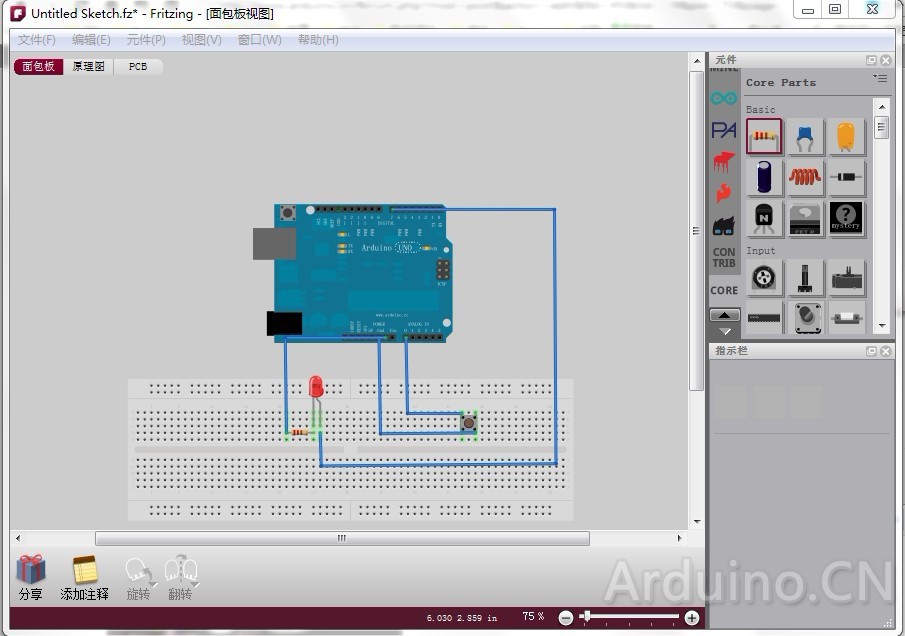Open the 文件(F) menu
Screen dimensions: 905x636
37,40
